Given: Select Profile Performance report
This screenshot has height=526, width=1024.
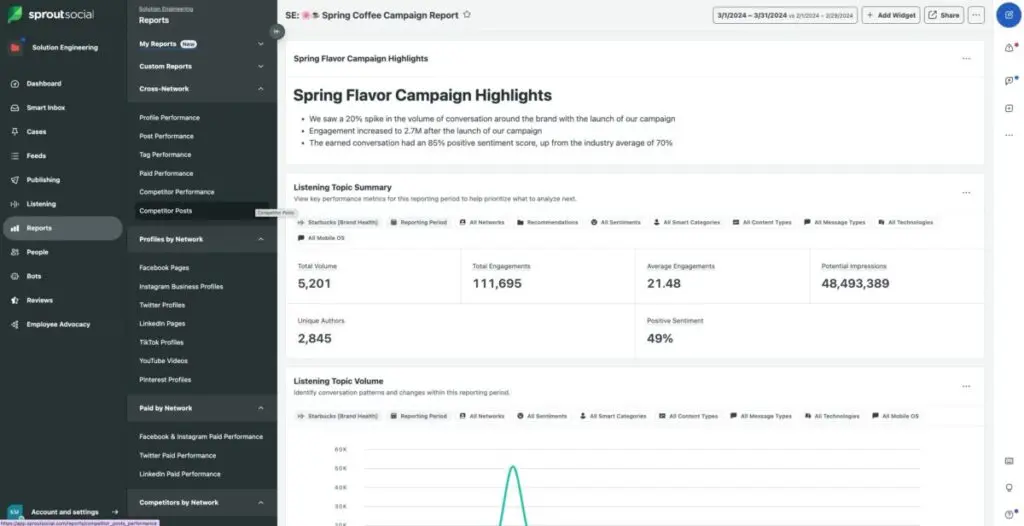Looking at the screenshot, I should coord(169,118).
